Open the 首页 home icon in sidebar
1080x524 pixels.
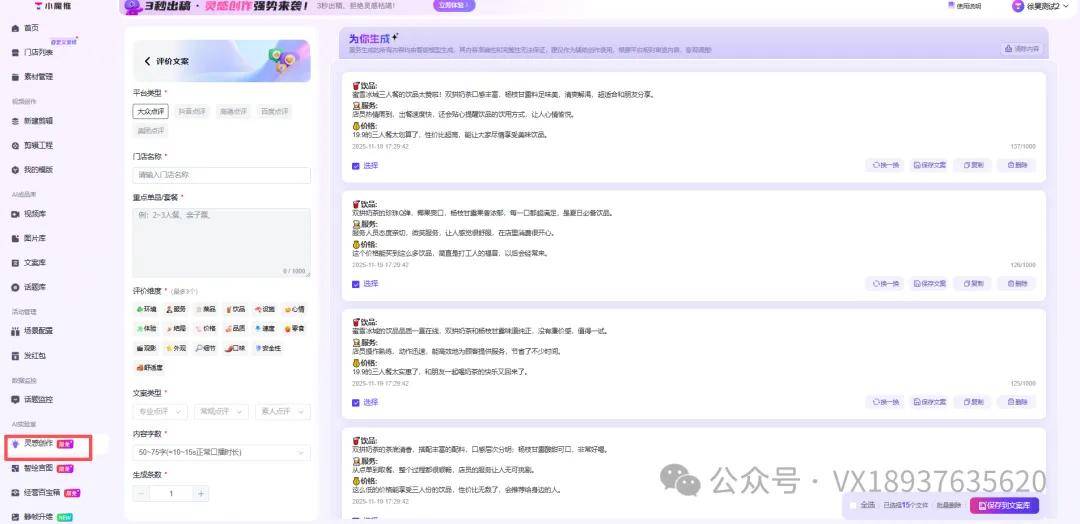(15, 28)
